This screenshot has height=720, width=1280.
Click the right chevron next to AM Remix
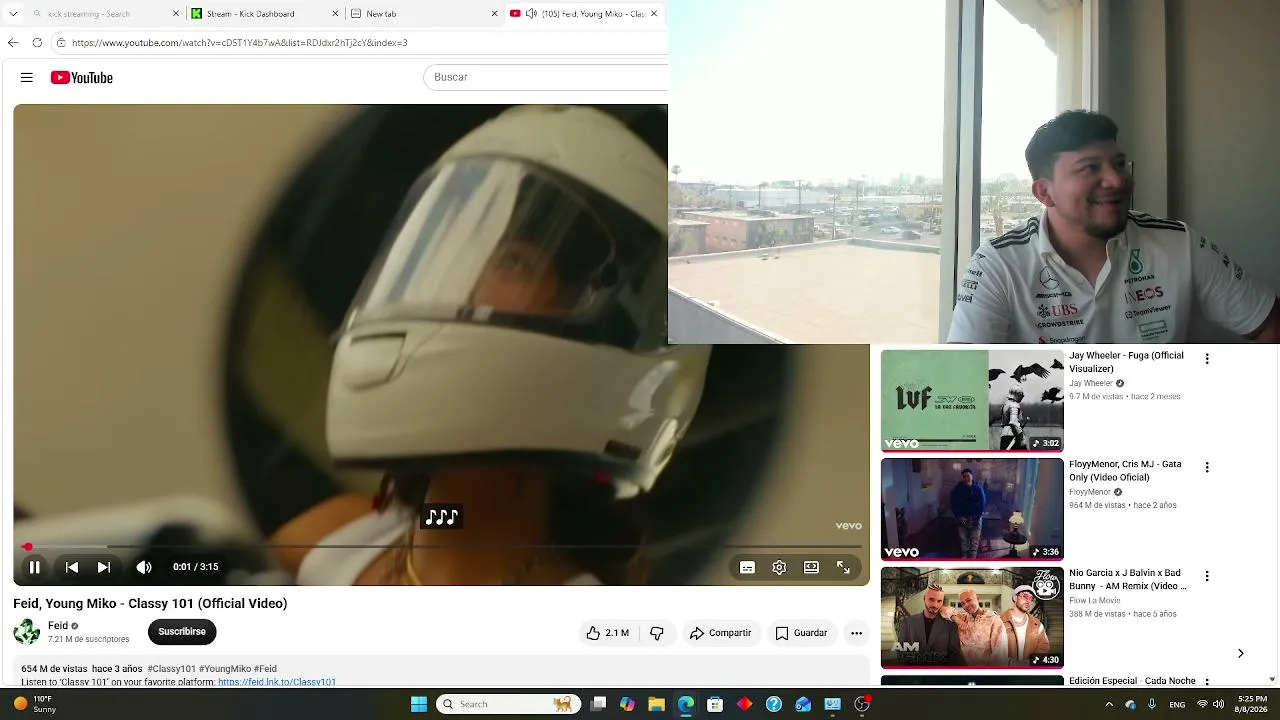click(x=1241, y=654)
